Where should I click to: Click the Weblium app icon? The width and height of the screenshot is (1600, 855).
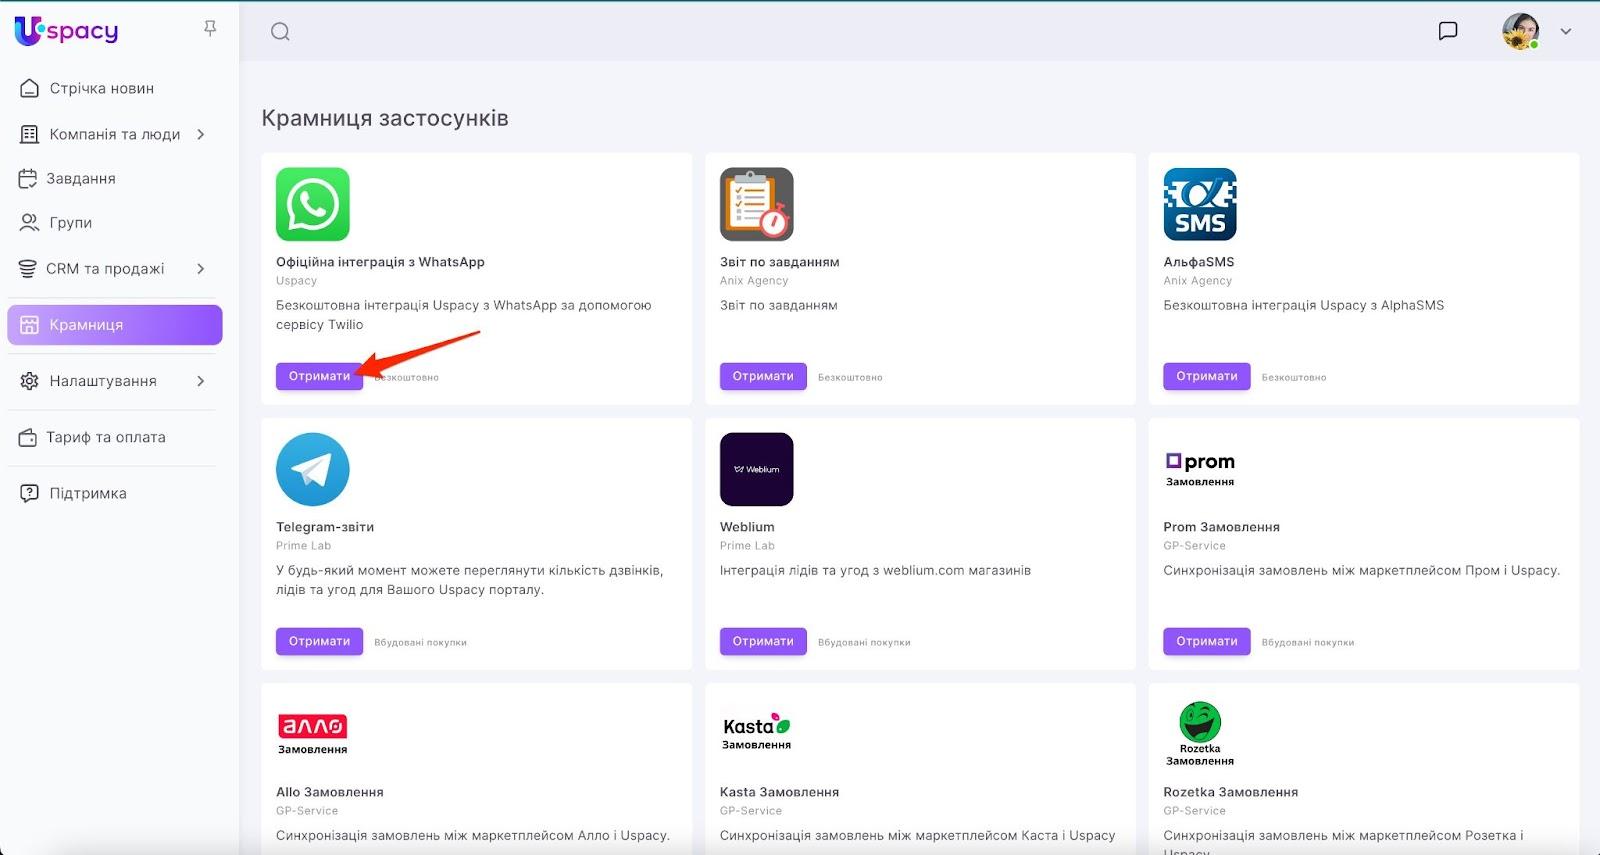pos(756,469)
